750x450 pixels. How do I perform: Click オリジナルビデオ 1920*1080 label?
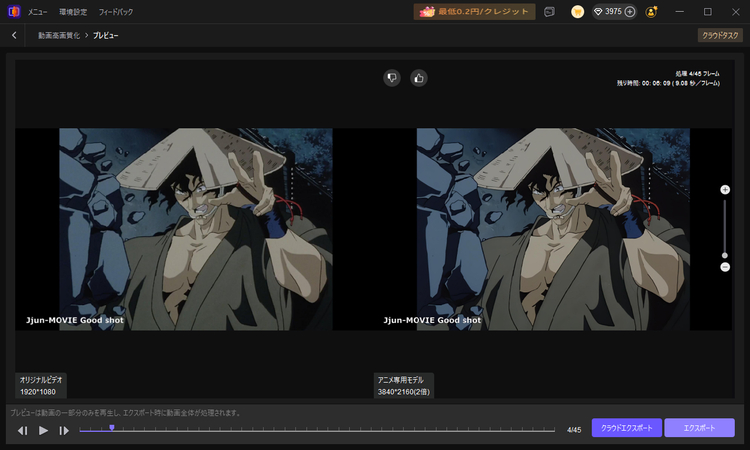[41, 385]
